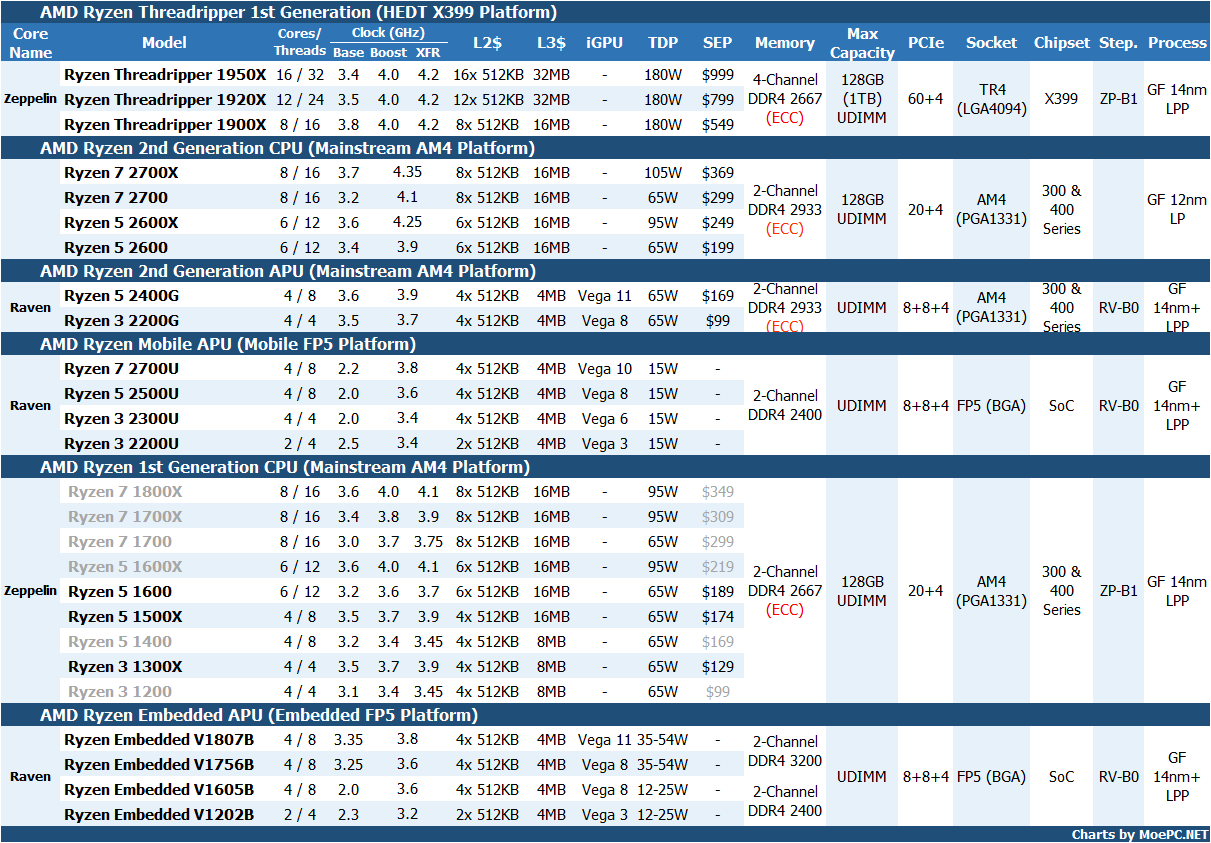Select the greyed Ryzen 7 1800X model name
1211x843 pixels.
[x=125, y=492]
